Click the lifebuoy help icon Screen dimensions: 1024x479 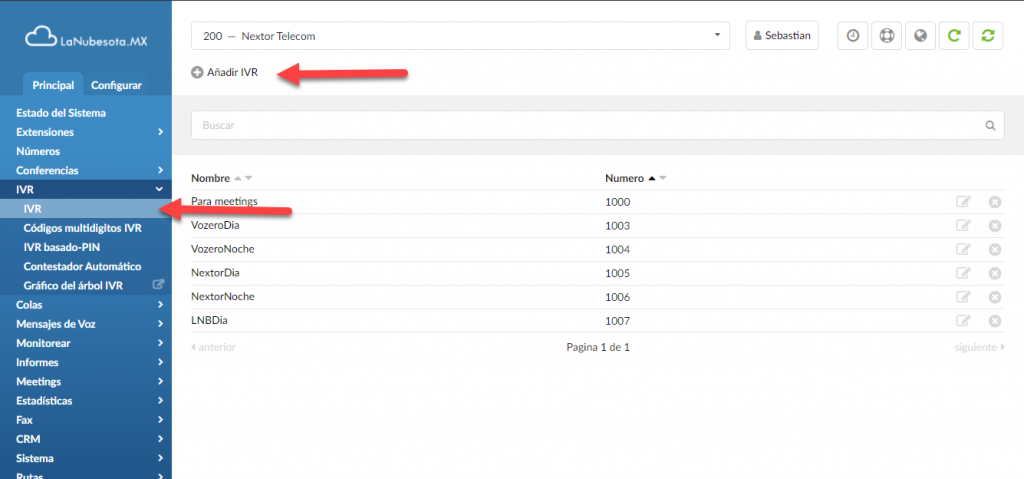click(x=886, y=36)
